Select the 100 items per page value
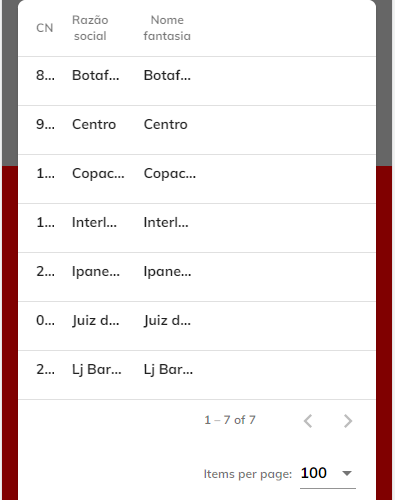 point(314,473)
